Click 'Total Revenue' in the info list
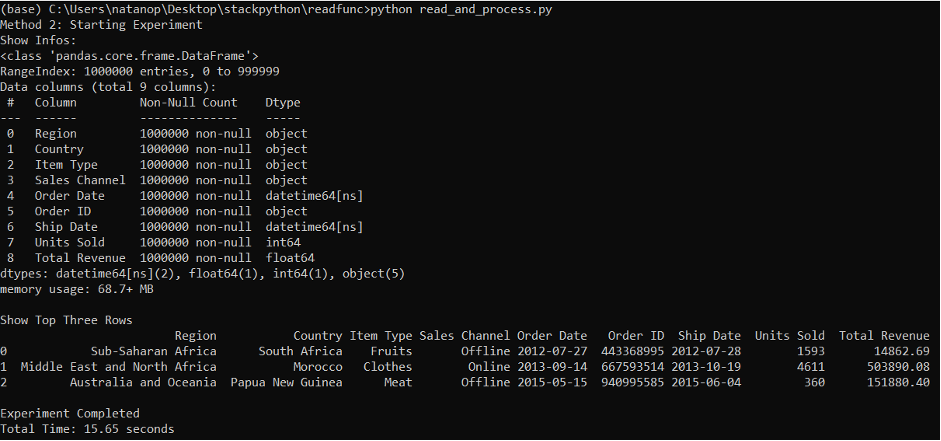Screen dimensions: 941x441 point(80,258)
